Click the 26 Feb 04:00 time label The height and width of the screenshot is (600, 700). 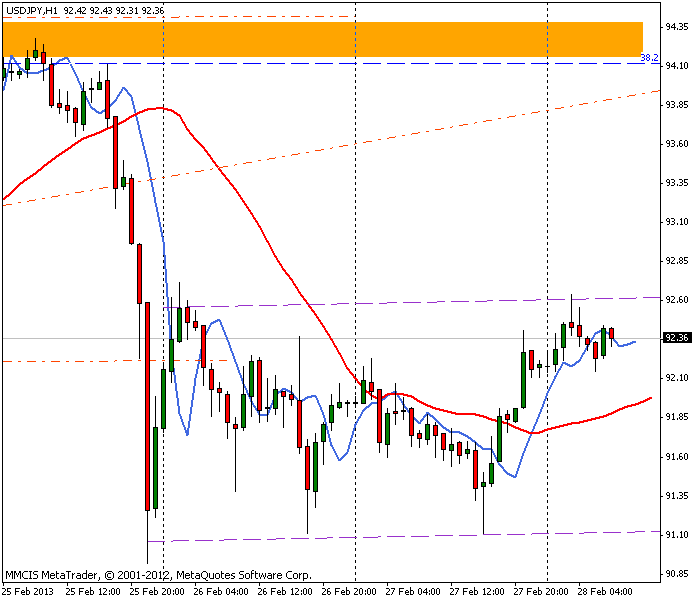tap(221, 592)
